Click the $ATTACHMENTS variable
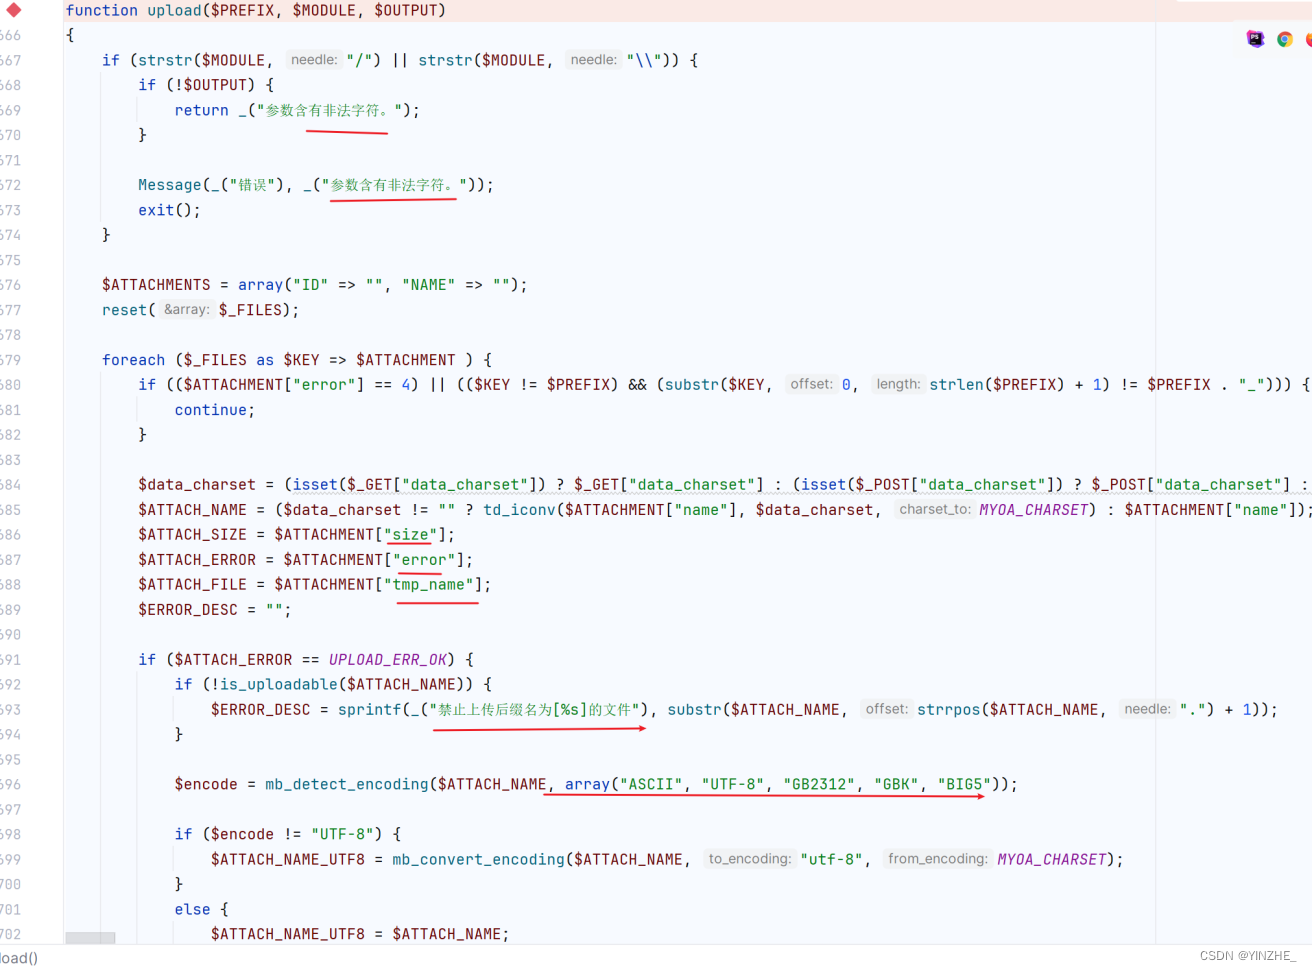This screenshot has height=971, width=1312. click(156, 285)
